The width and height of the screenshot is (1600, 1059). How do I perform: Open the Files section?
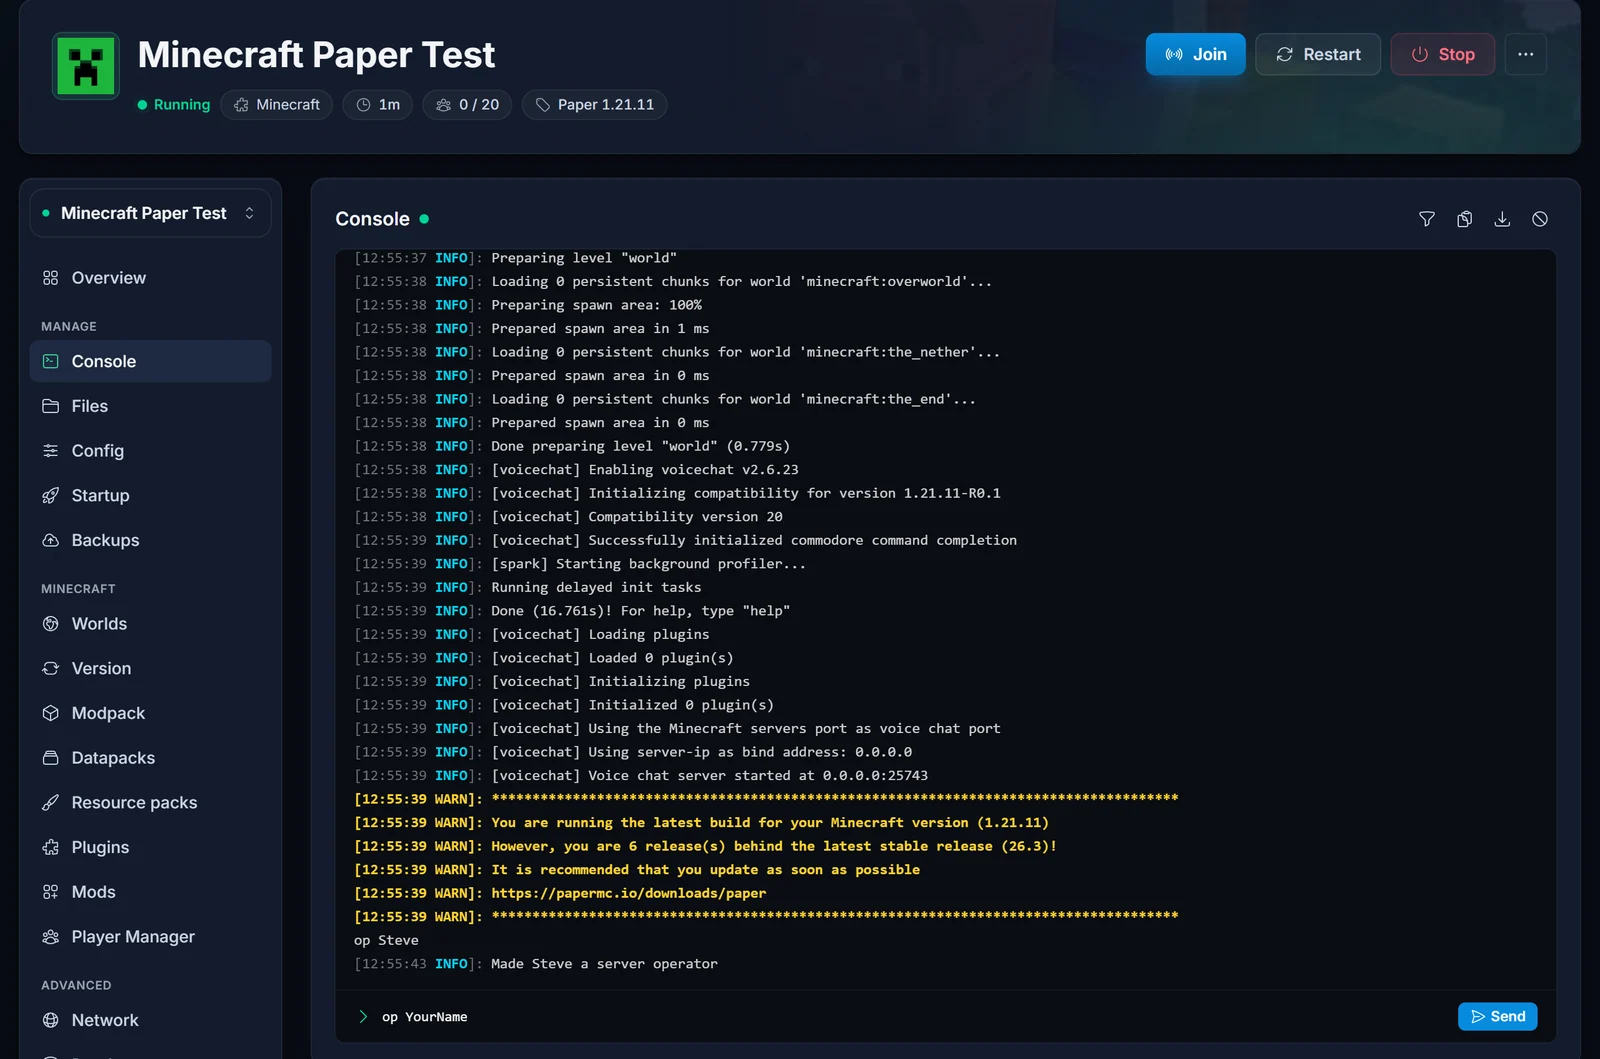coord(150,406)
